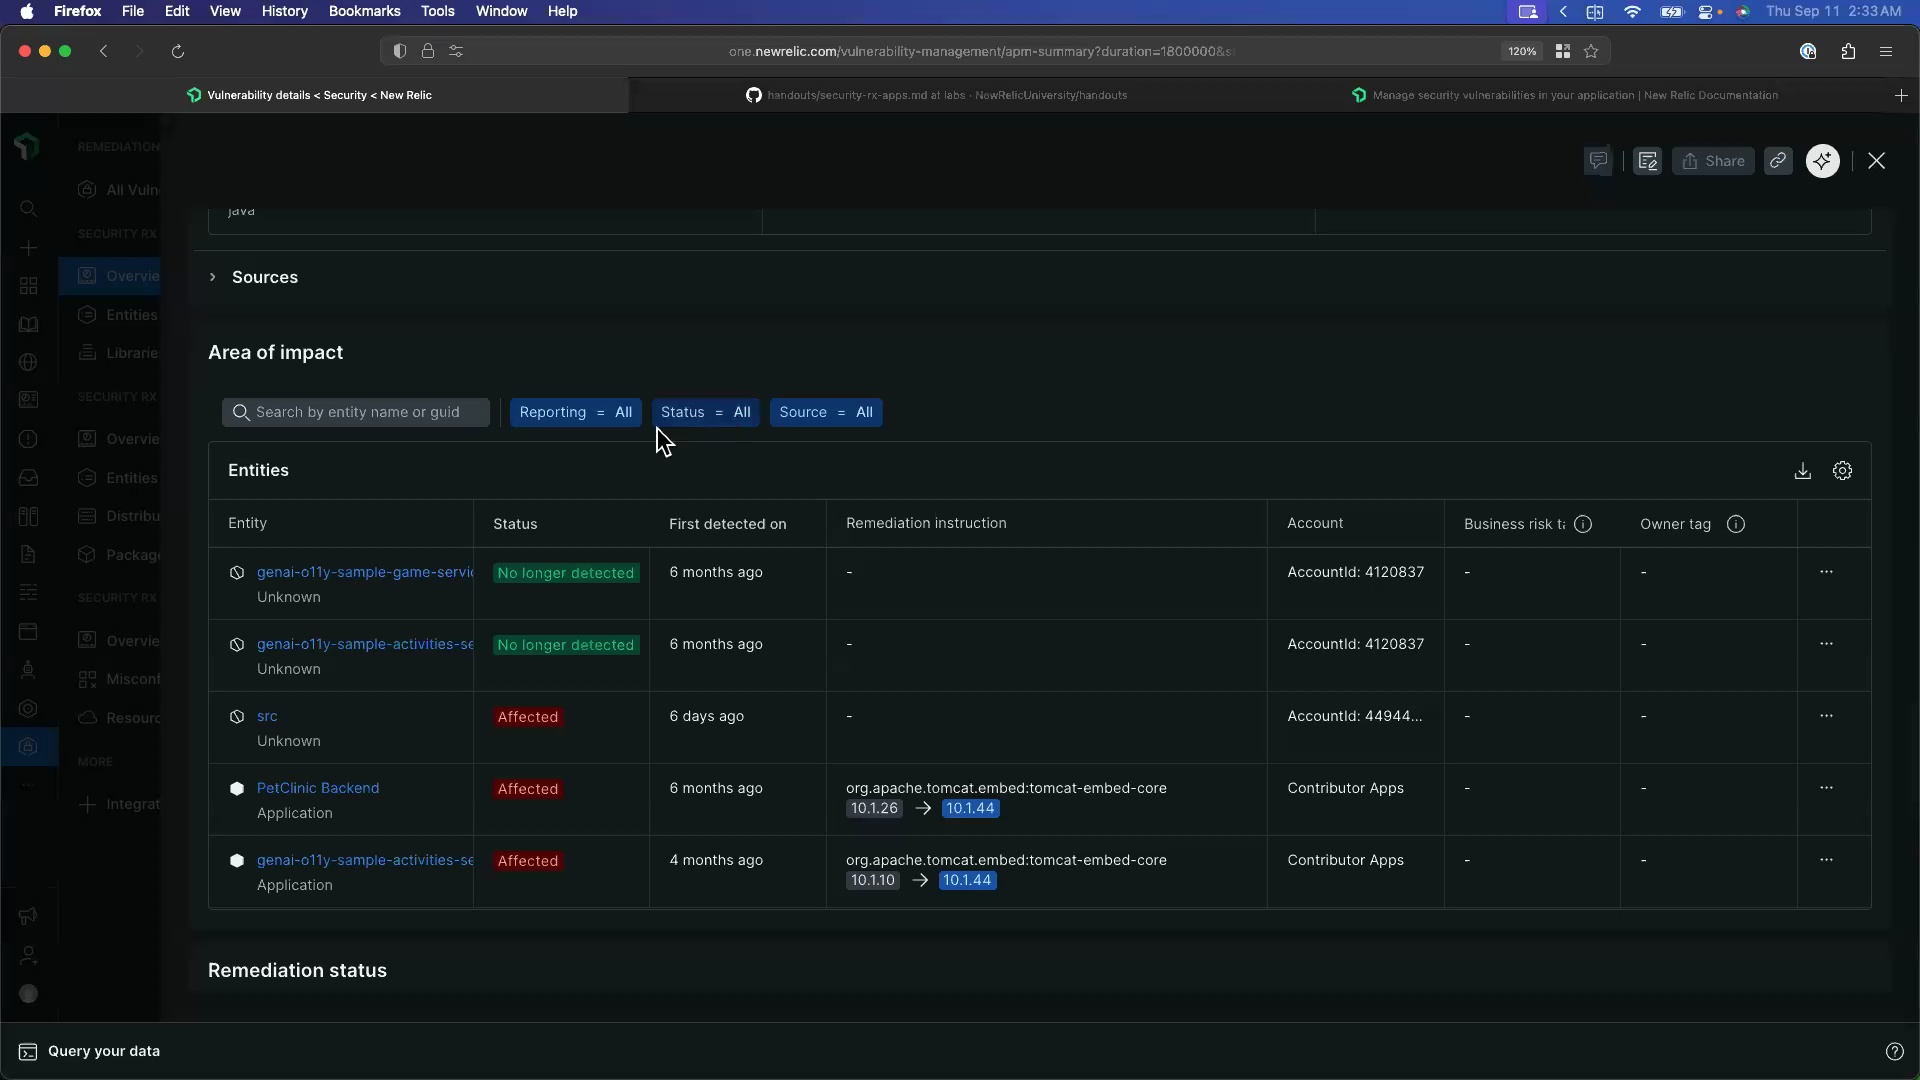Open the Firefox application menu
Image resolution: width=1920 pixels, height=1080 pixels.
pos(1886,51)
